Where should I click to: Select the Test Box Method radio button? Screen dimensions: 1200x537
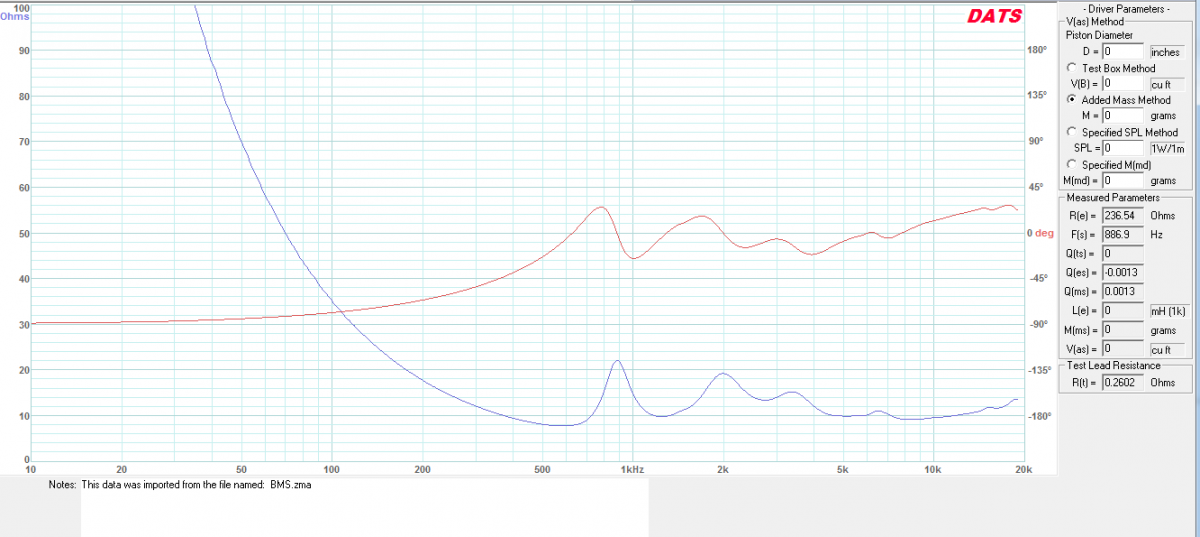pyautogui.click(x=1072, y=68)
